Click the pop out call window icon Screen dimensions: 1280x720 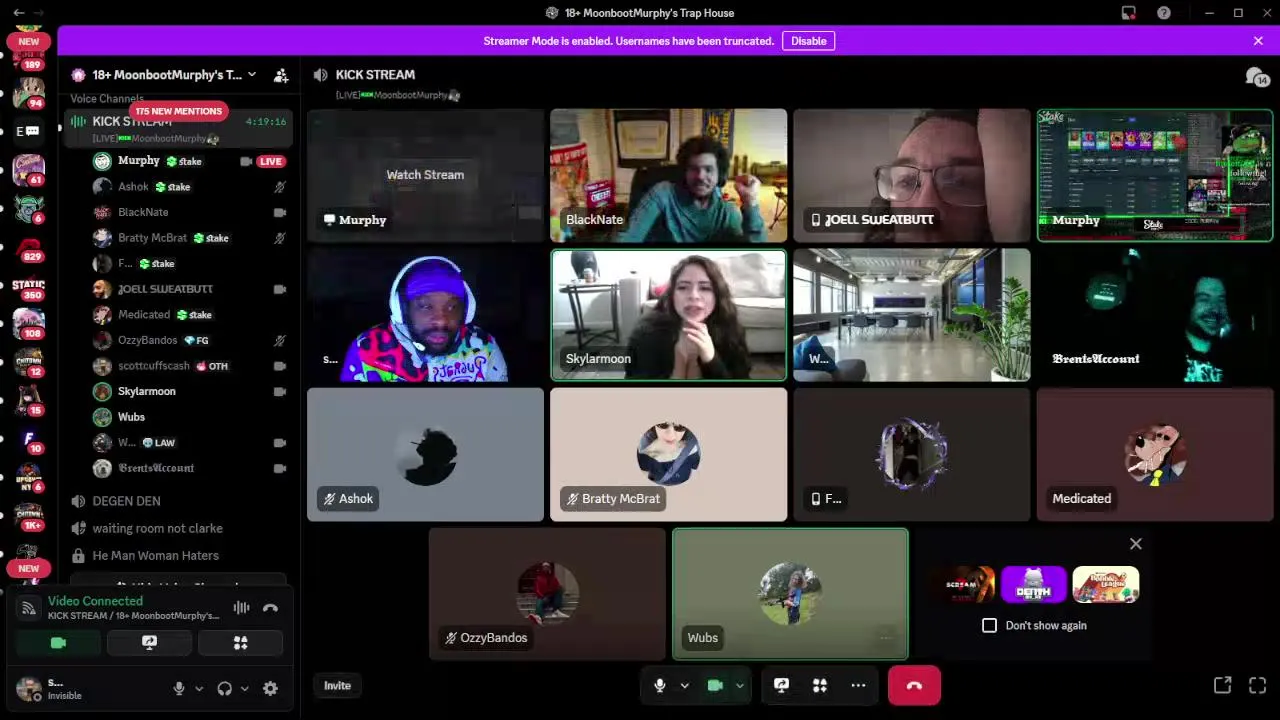point(1222,685)
